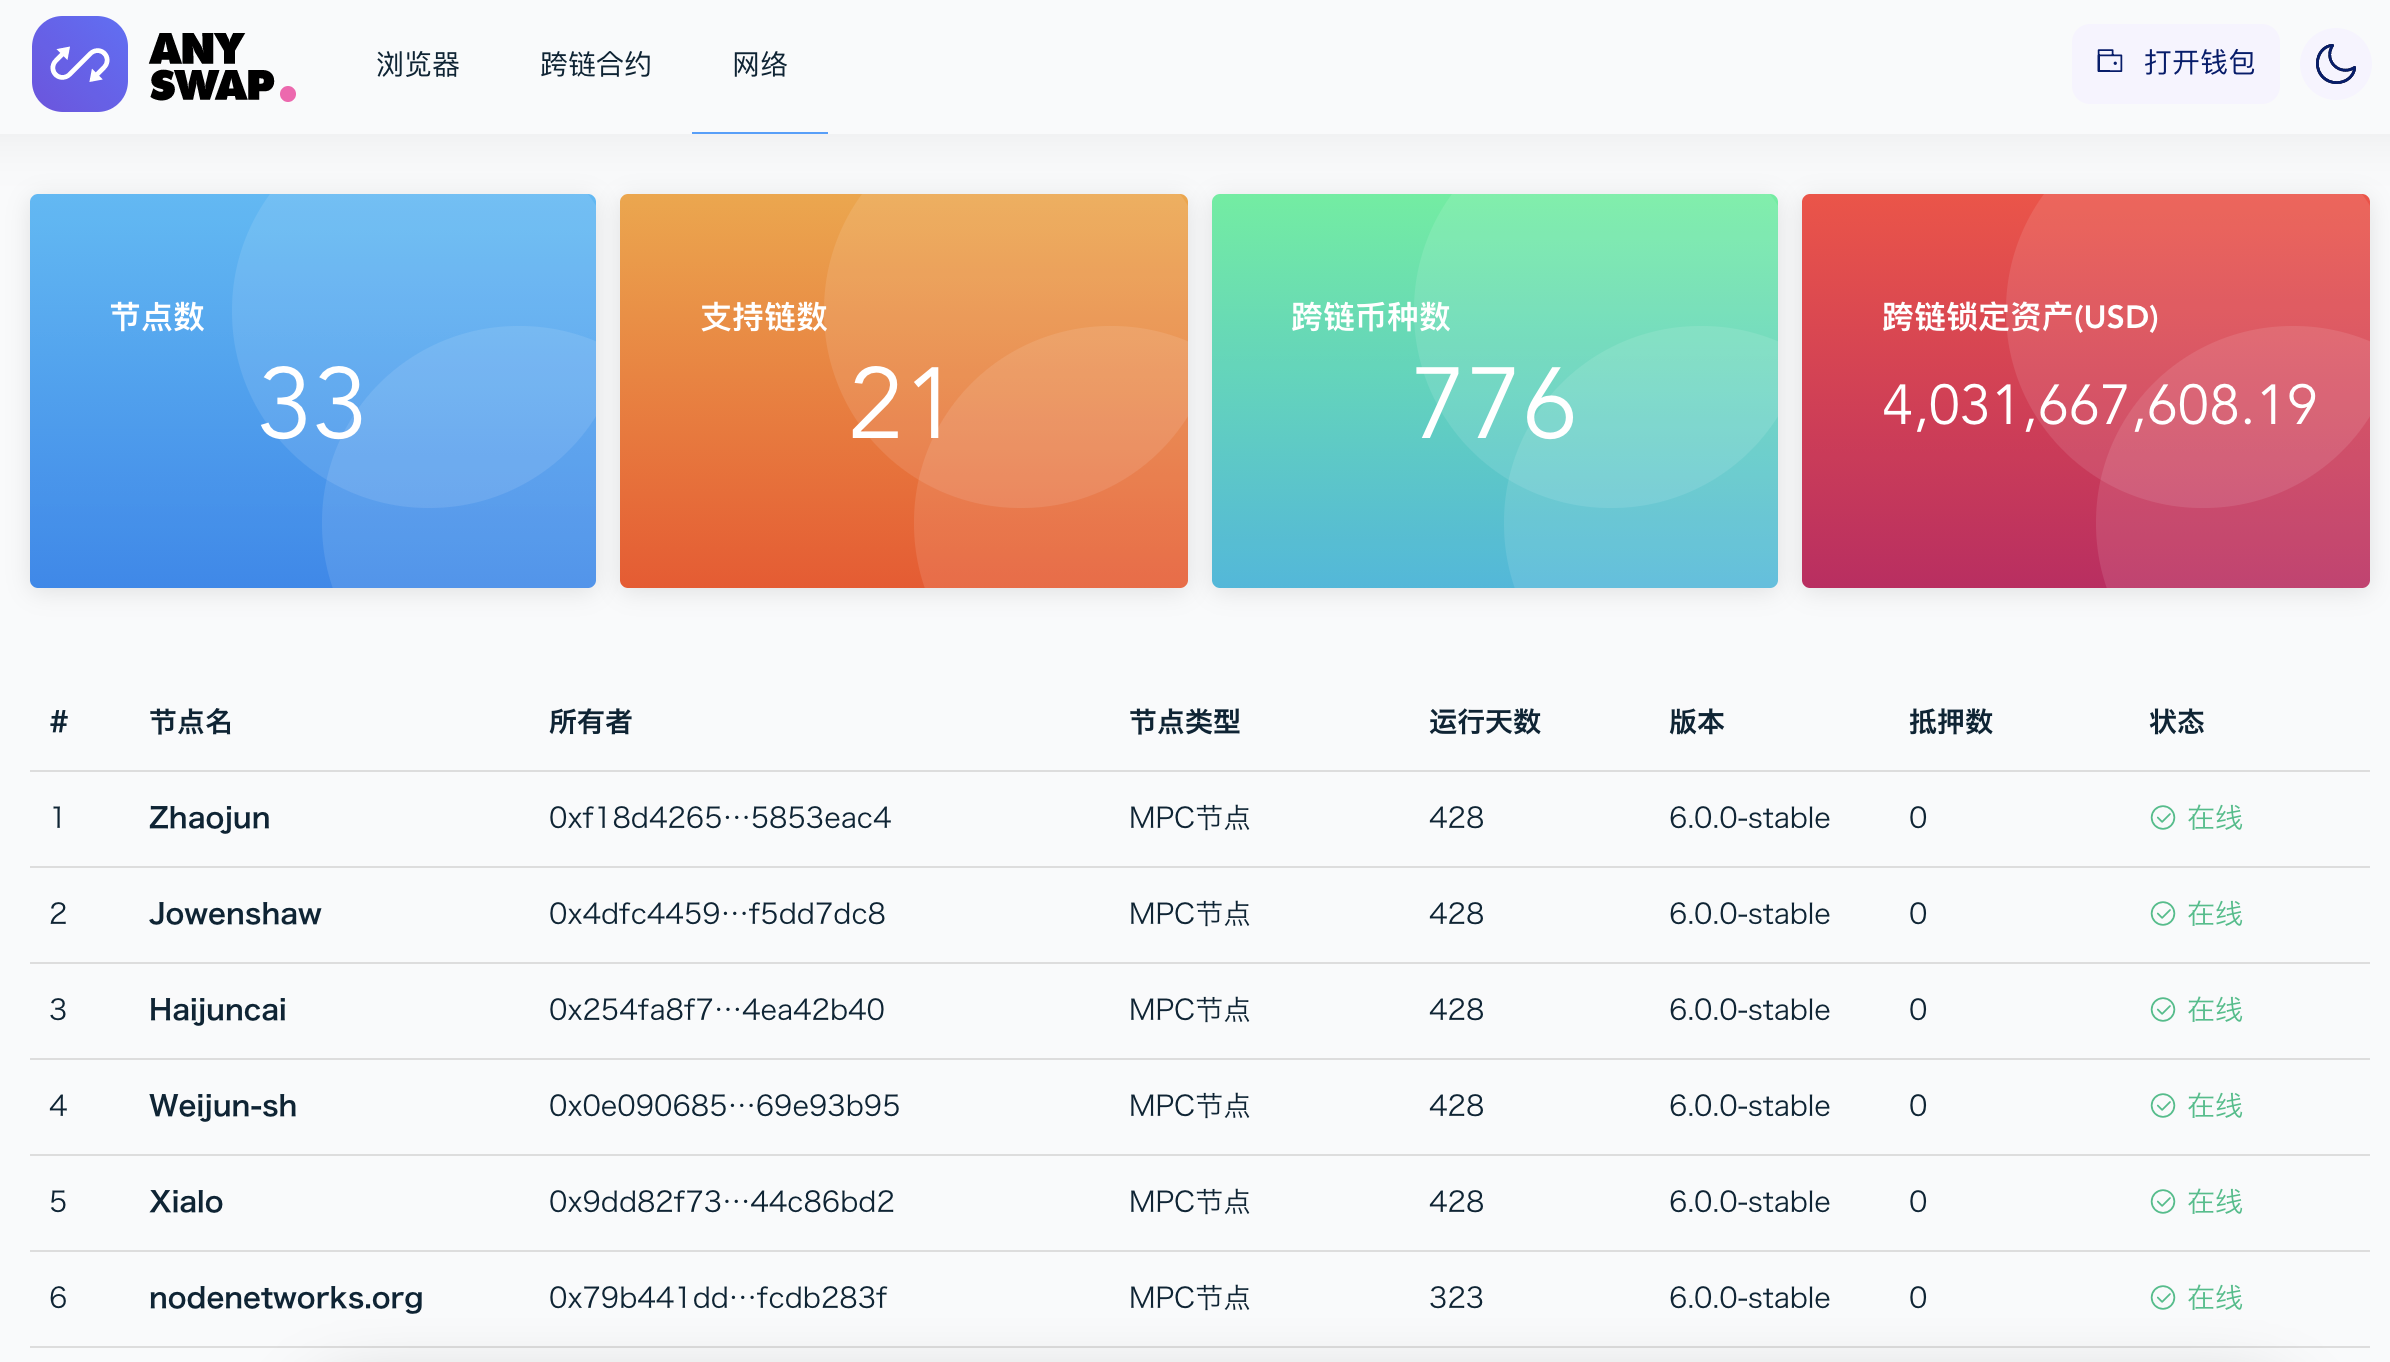Click the 跨链币种数 776 green card

pyautogui.click(x=1494, y=391)
